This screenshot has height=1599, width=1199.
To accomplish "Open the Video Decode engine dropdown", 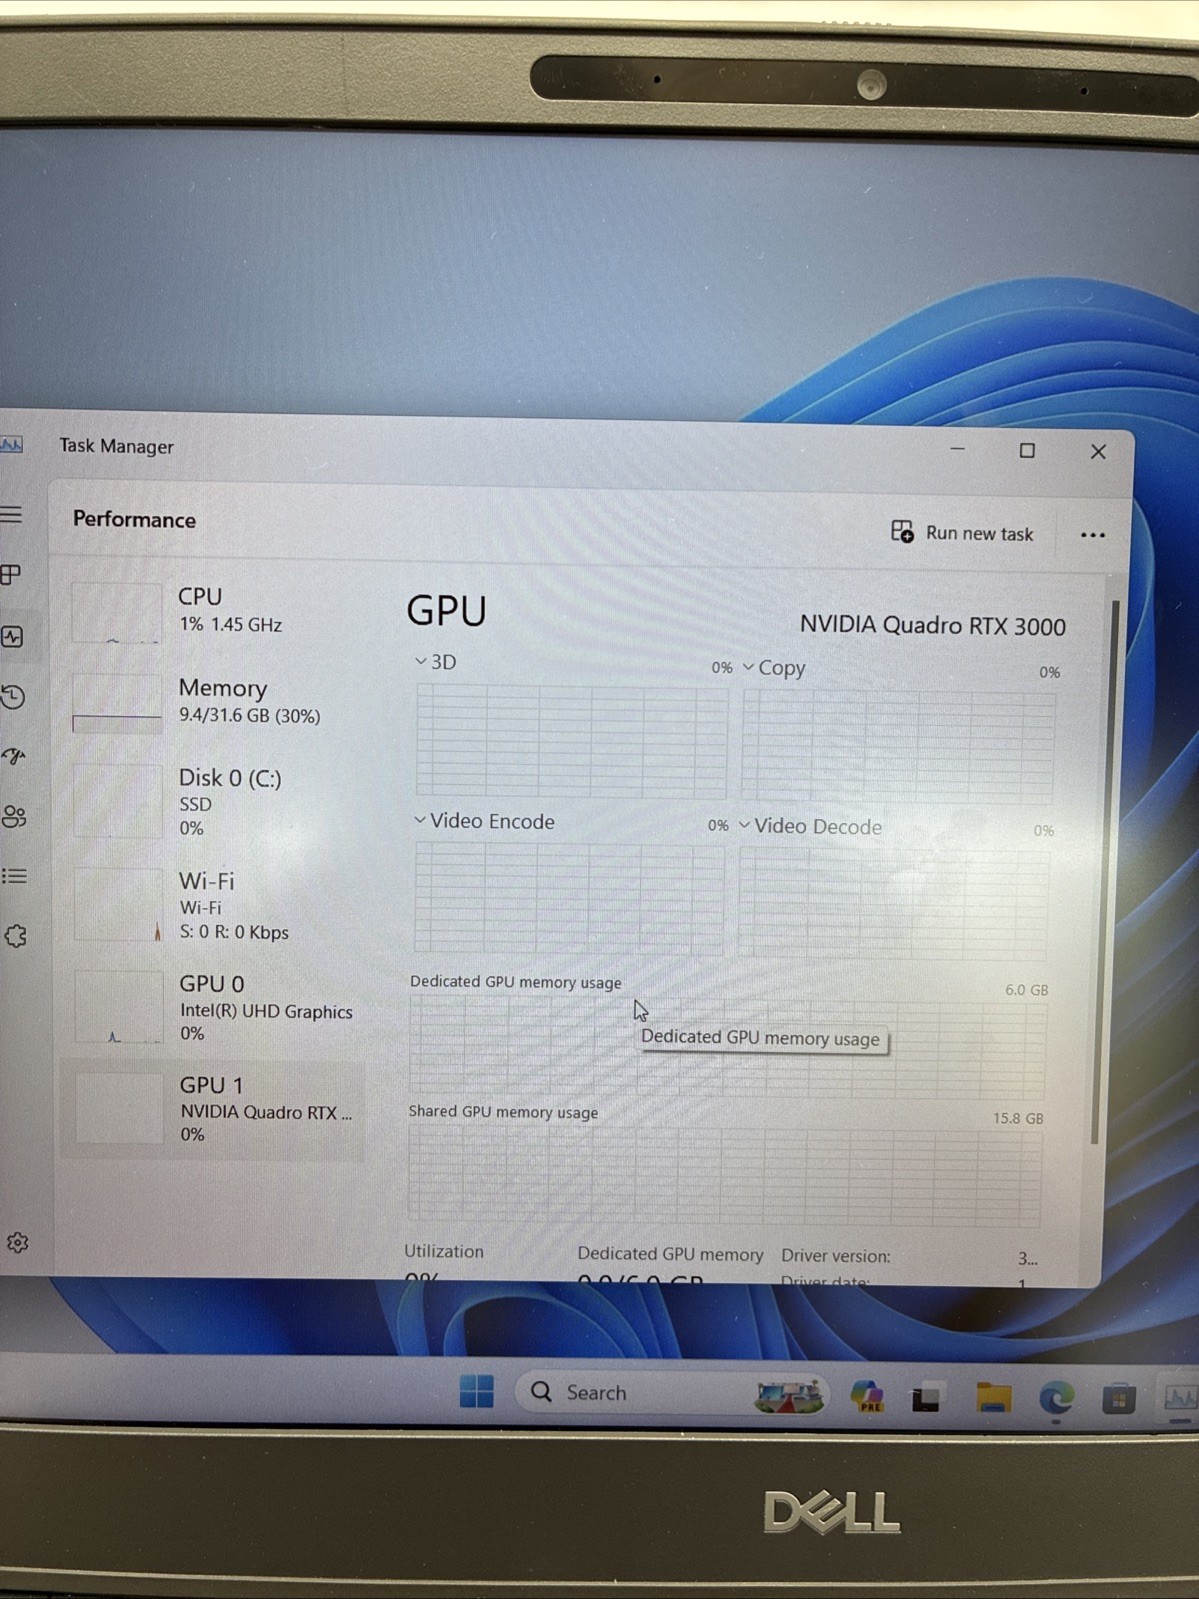I will click(811, 826).
